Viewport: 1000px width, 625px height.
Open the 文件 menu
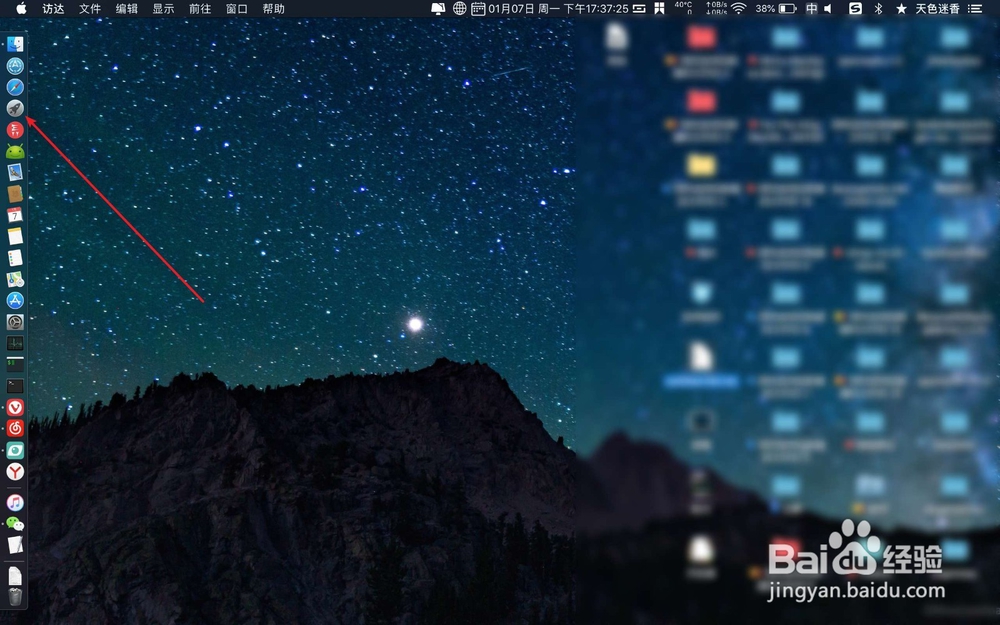90,8
